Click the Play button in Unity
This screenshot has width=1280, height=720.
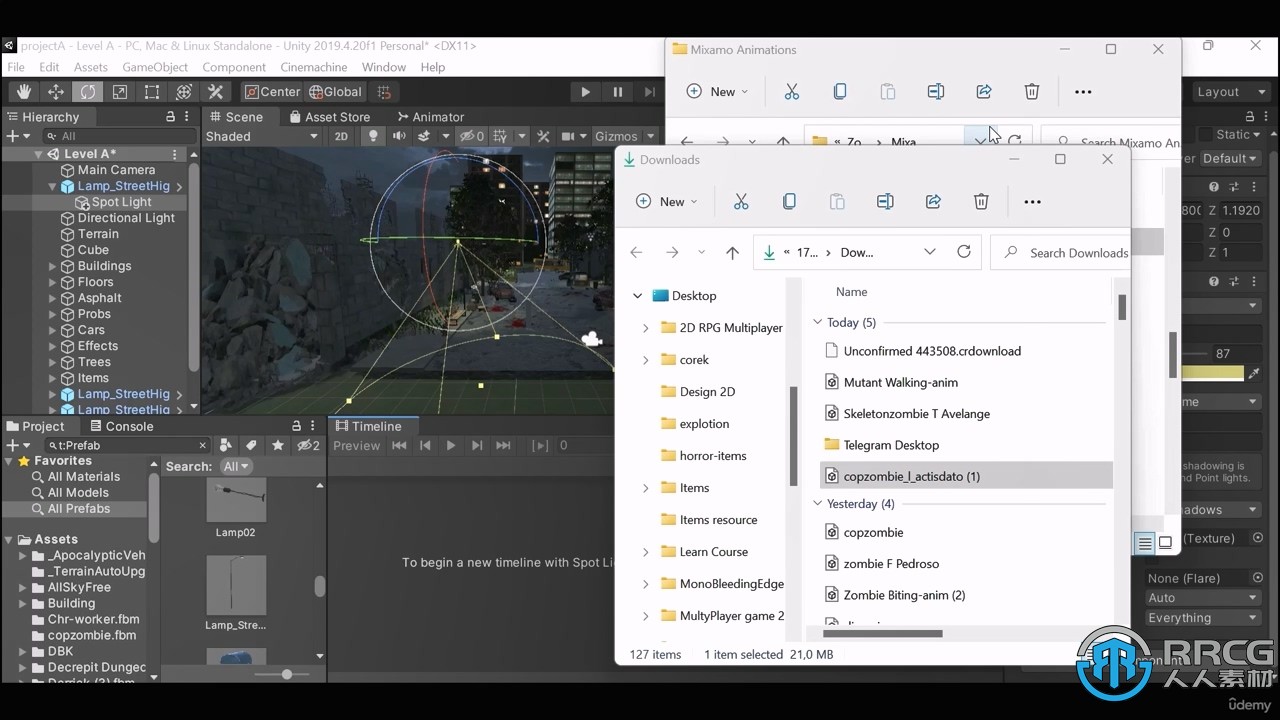586,92
